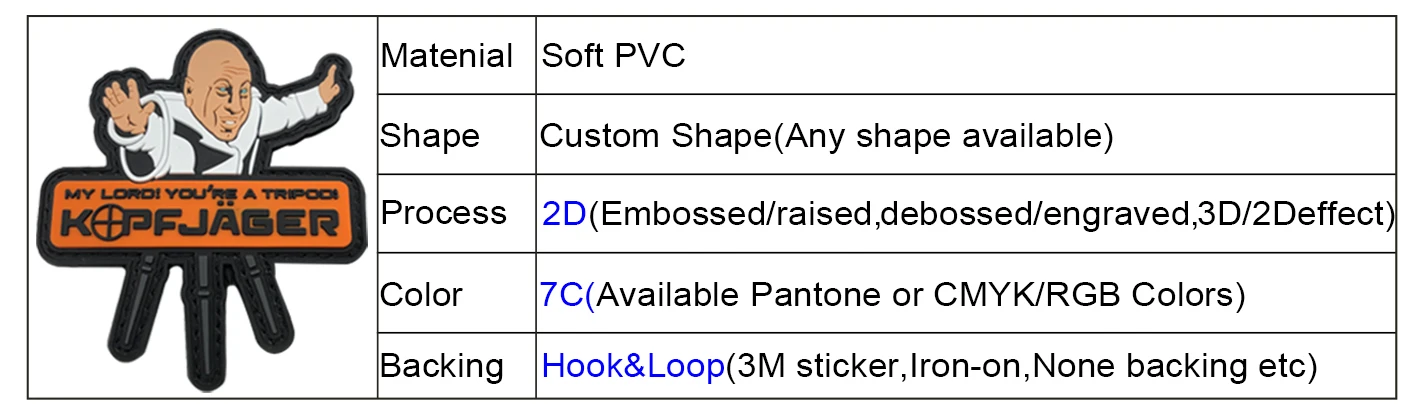Click the blue 7C color link
This screenshot has height=417, width=1419.
coord(566,295)
